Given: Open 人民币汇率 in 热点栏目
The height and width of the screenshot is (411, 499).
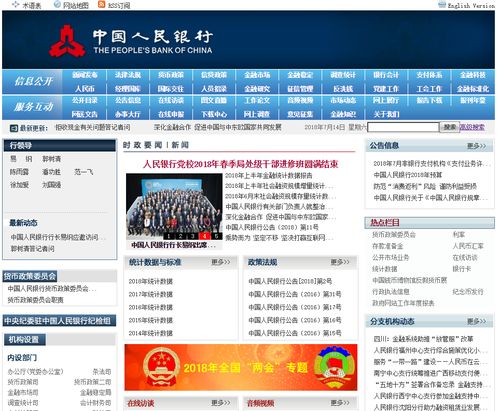Looking at the screenshot, I should tap(468, 246).
